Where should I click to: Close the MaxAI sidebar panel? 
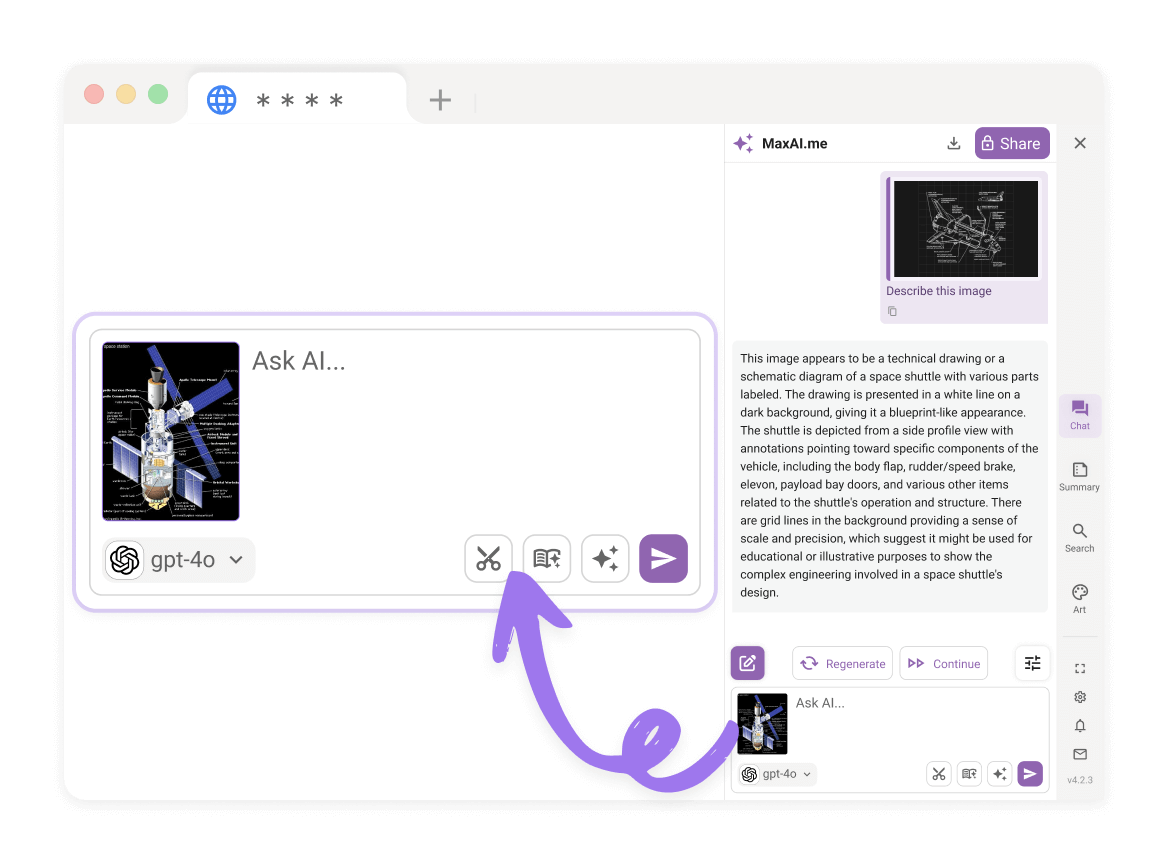click(1080, 143)
